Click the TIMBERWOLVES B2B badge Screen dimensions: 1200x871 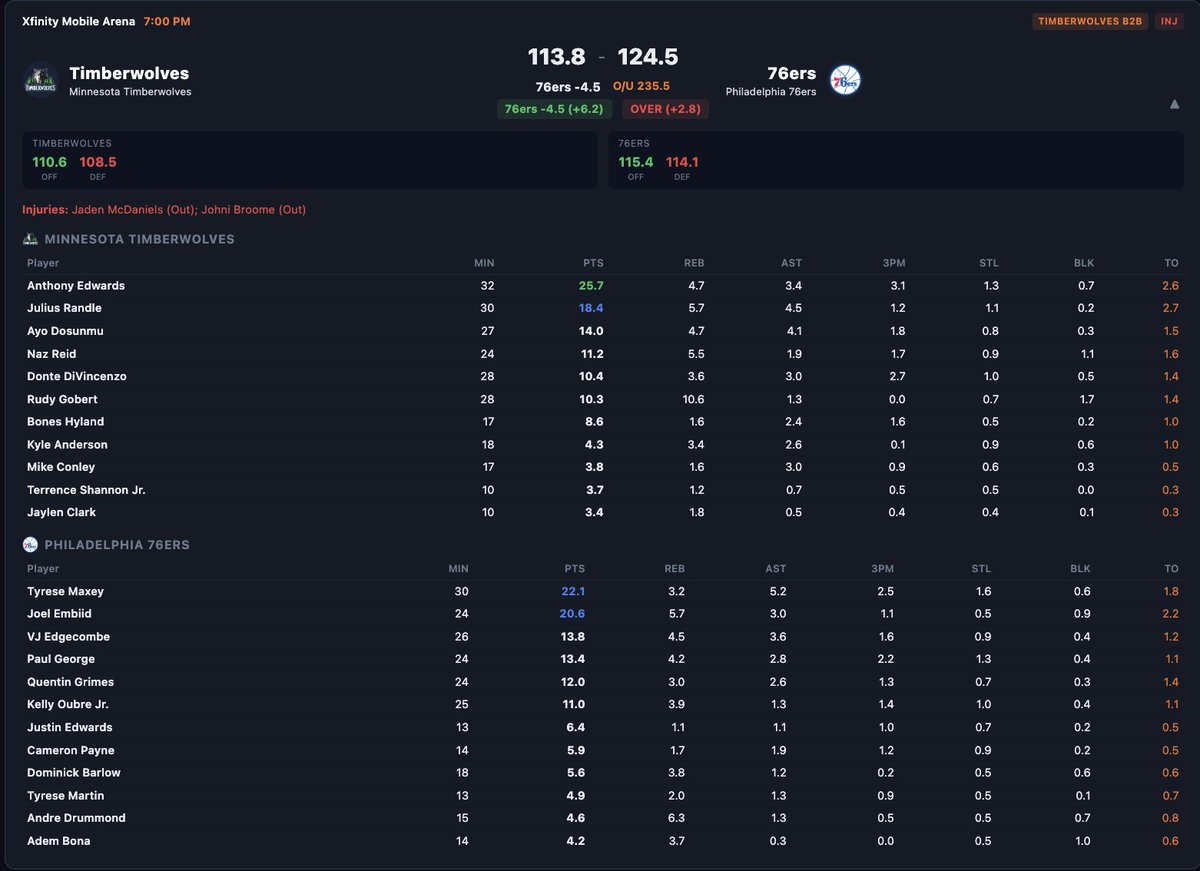[x=1090, y=21]
